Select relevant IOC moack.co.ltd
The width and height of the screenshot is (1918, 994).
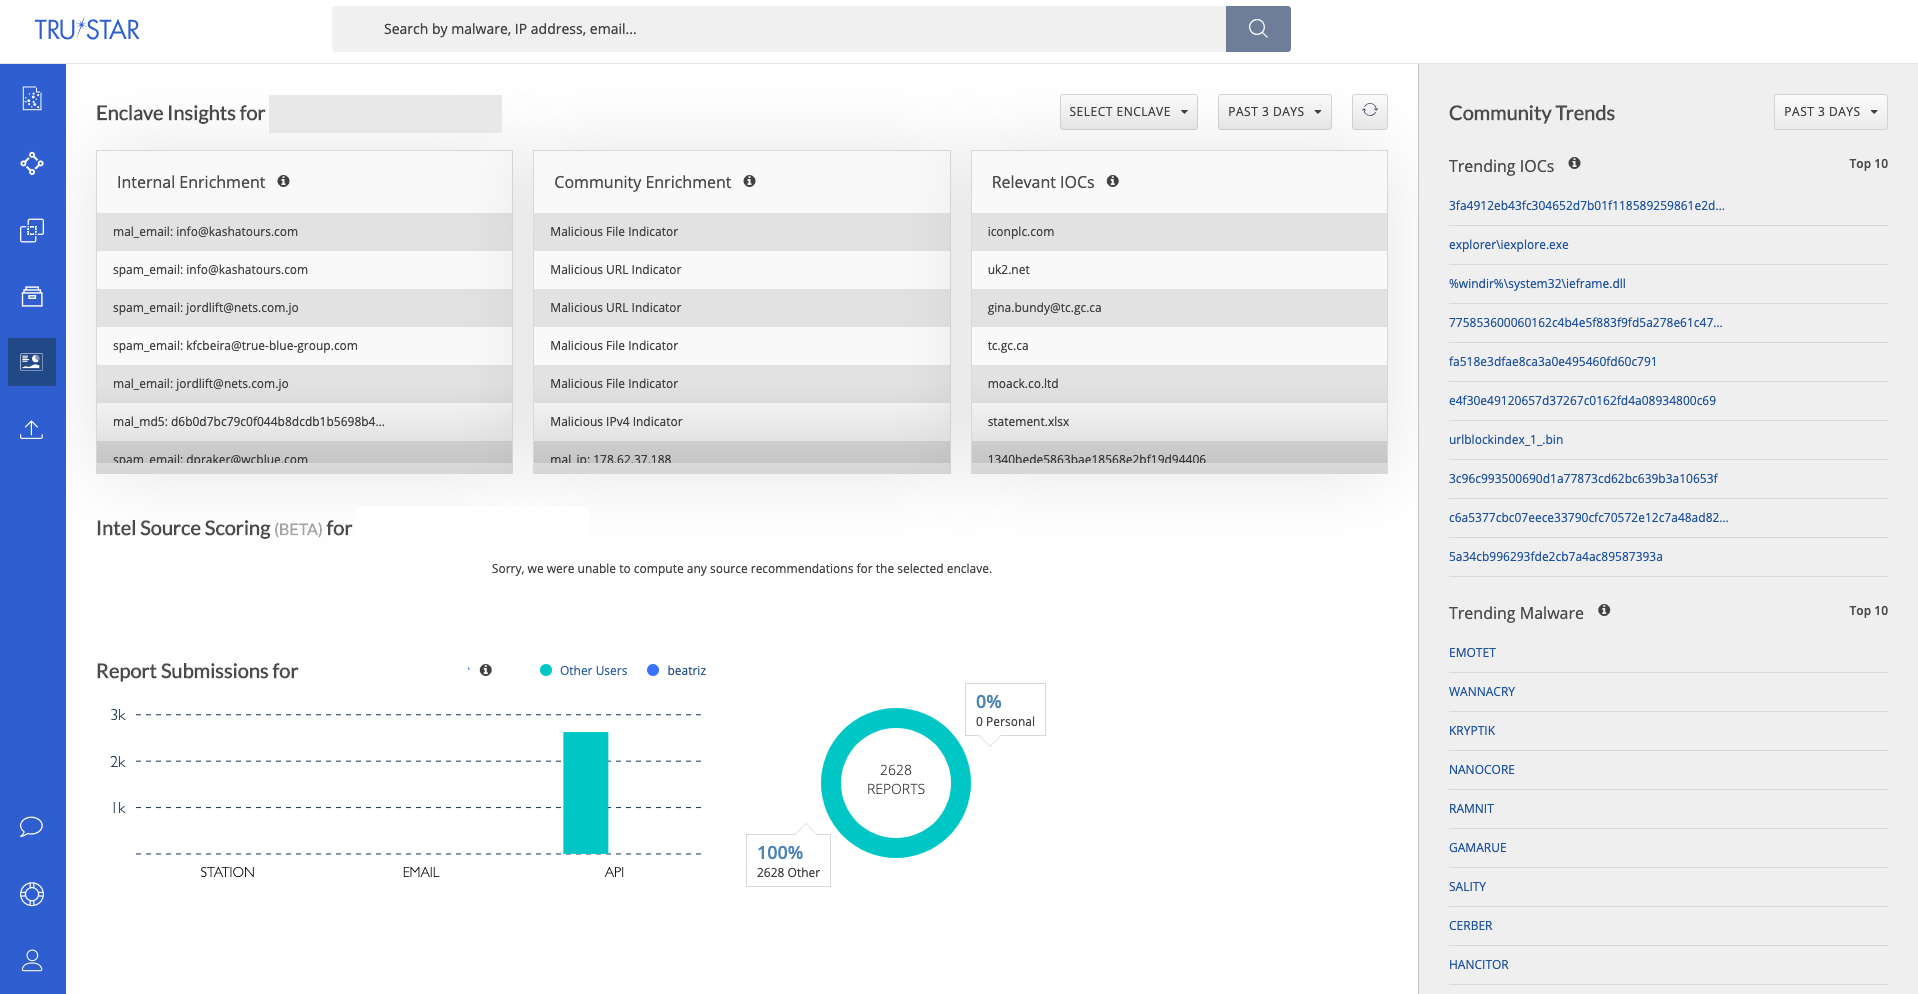click(x=1179, y=384)
